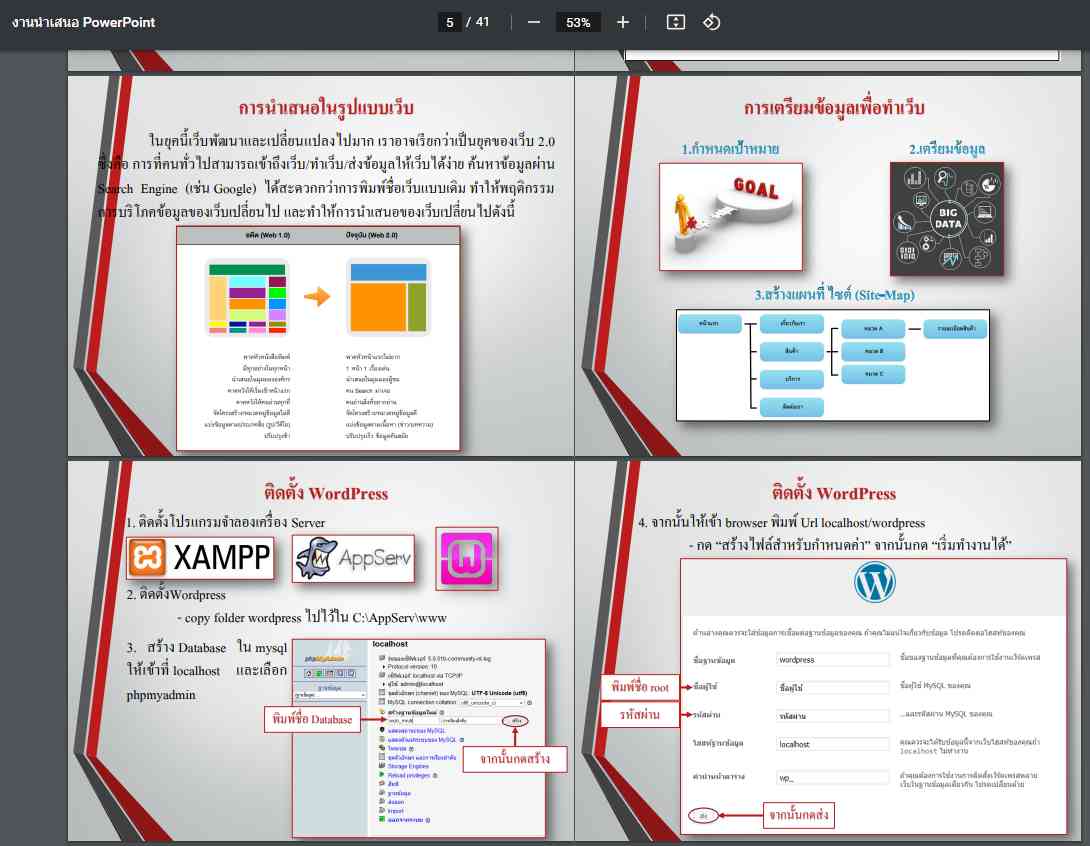Click the orange arrow between web layouts
Screen dimensions: 1090x846
(317, 297)
